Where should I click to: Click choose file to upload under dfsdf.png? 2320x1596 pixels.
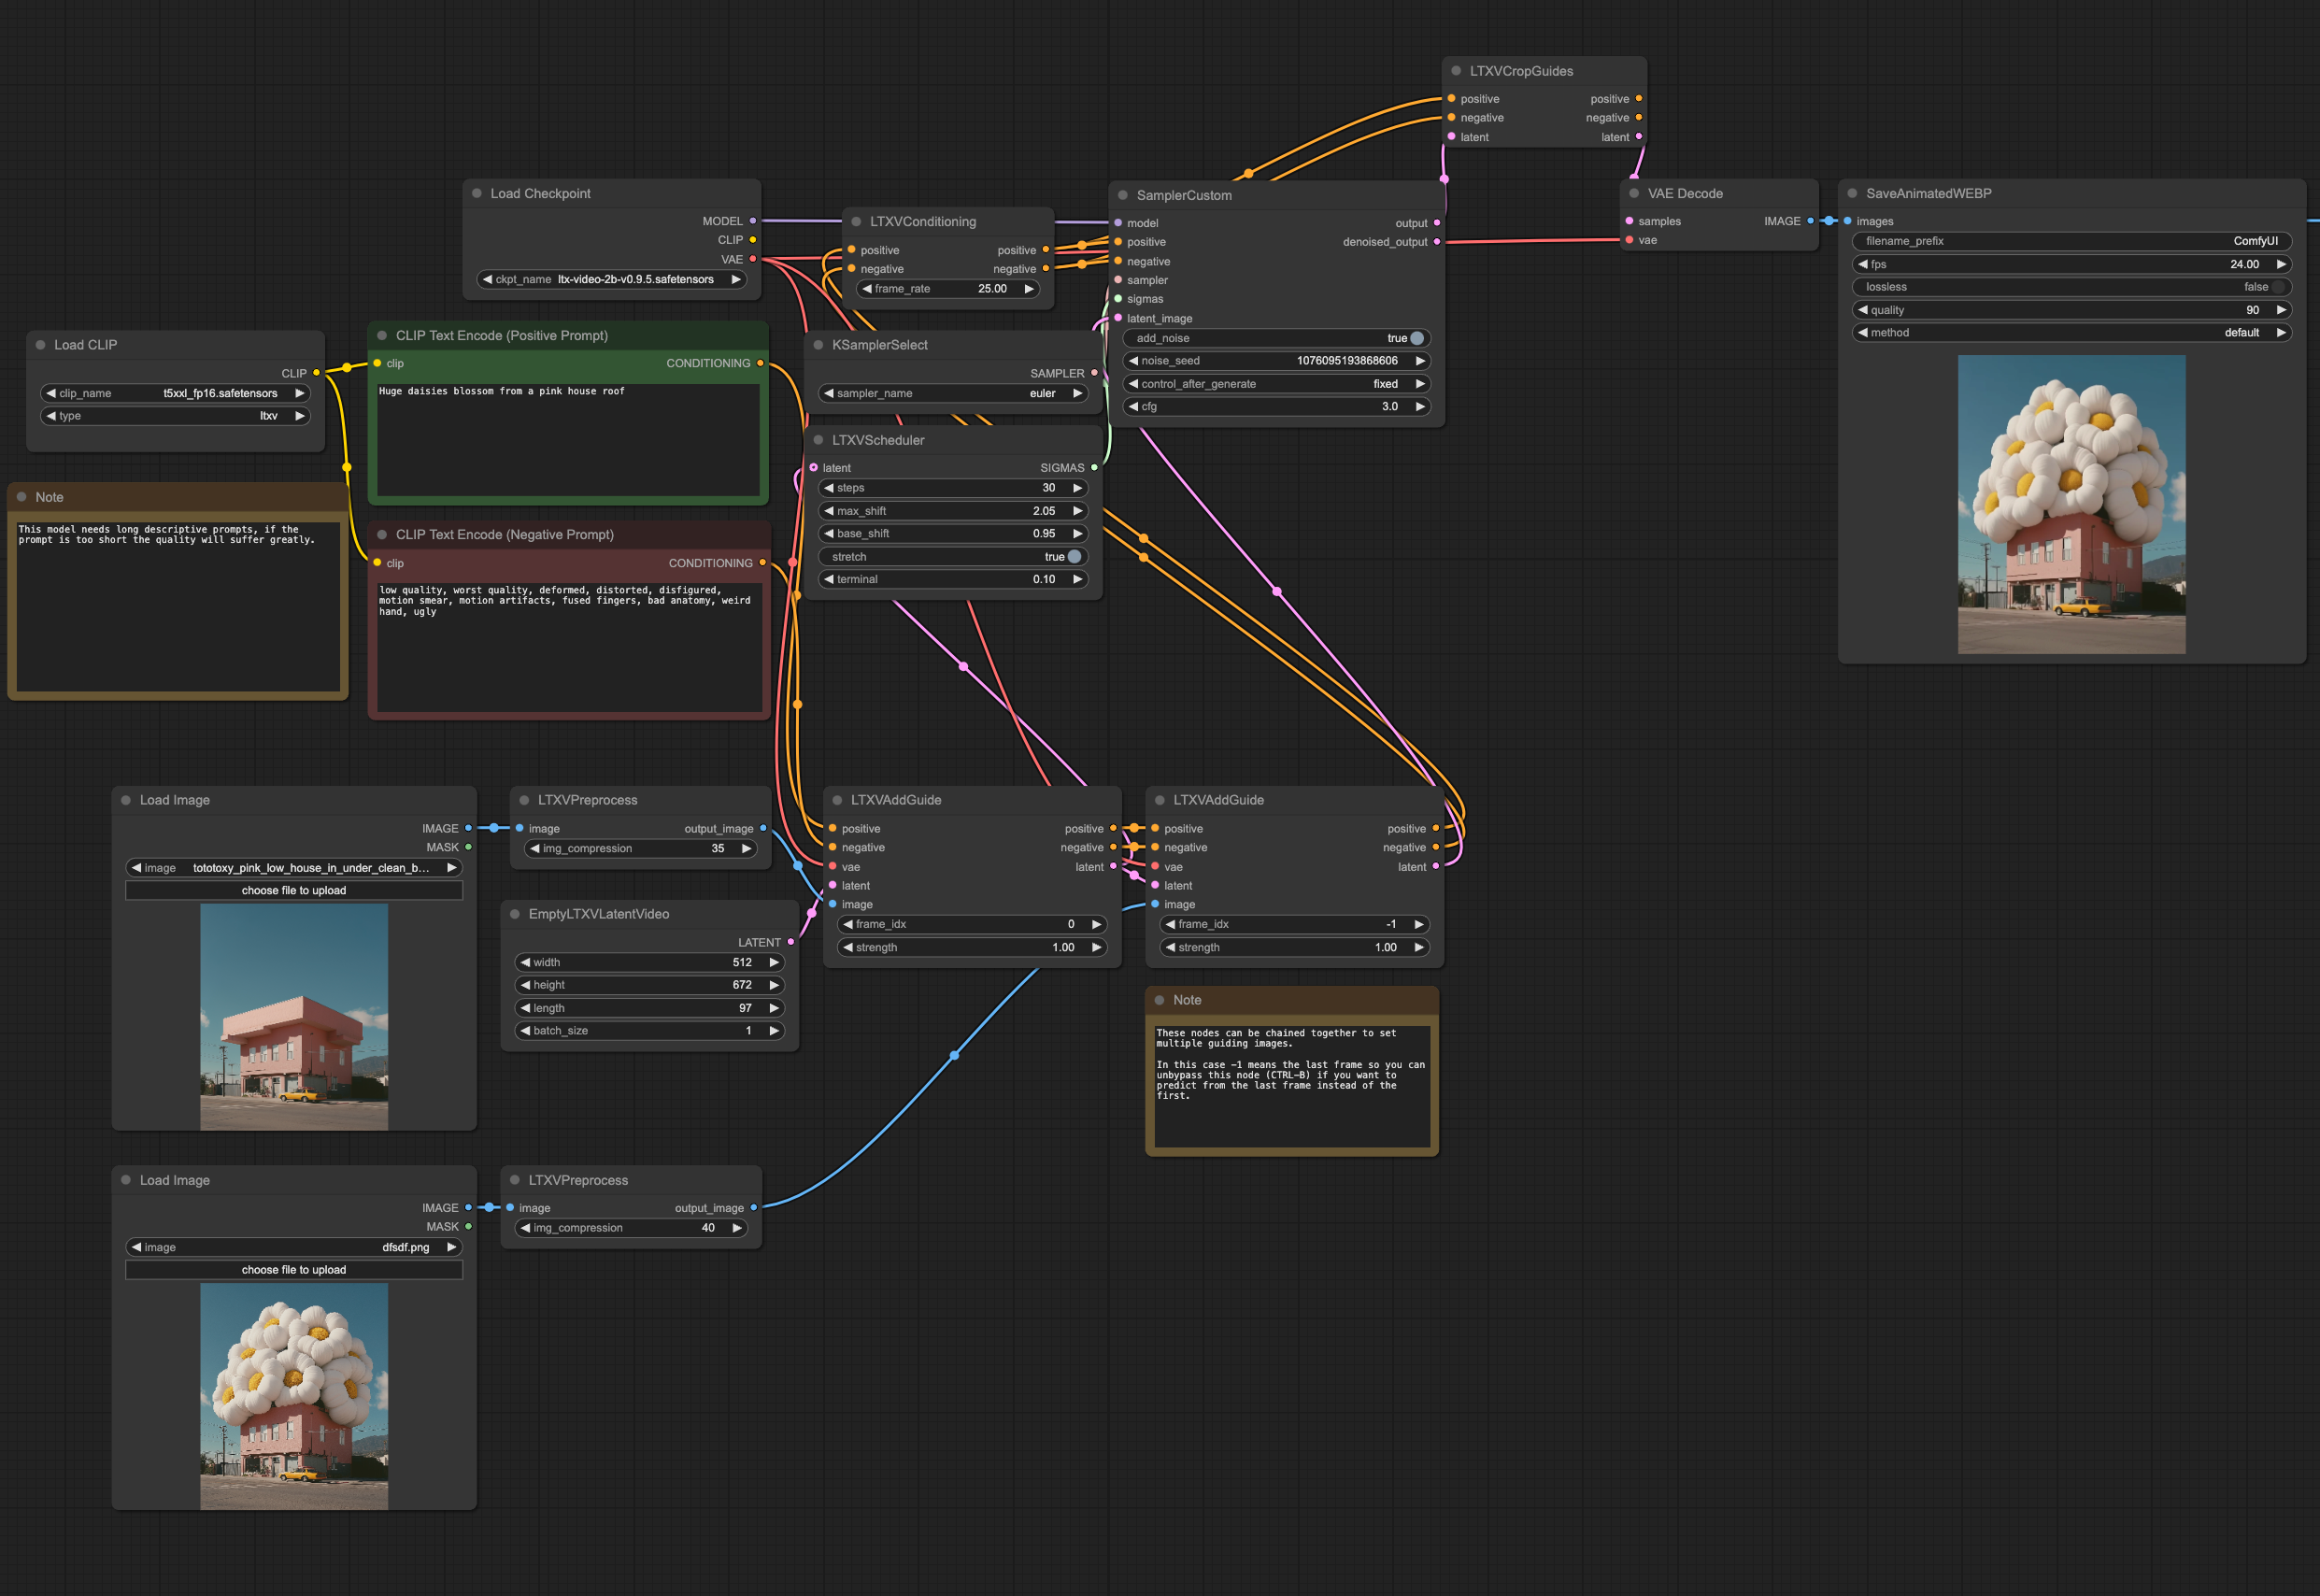pyautogui.click(x=294, y=1270)
